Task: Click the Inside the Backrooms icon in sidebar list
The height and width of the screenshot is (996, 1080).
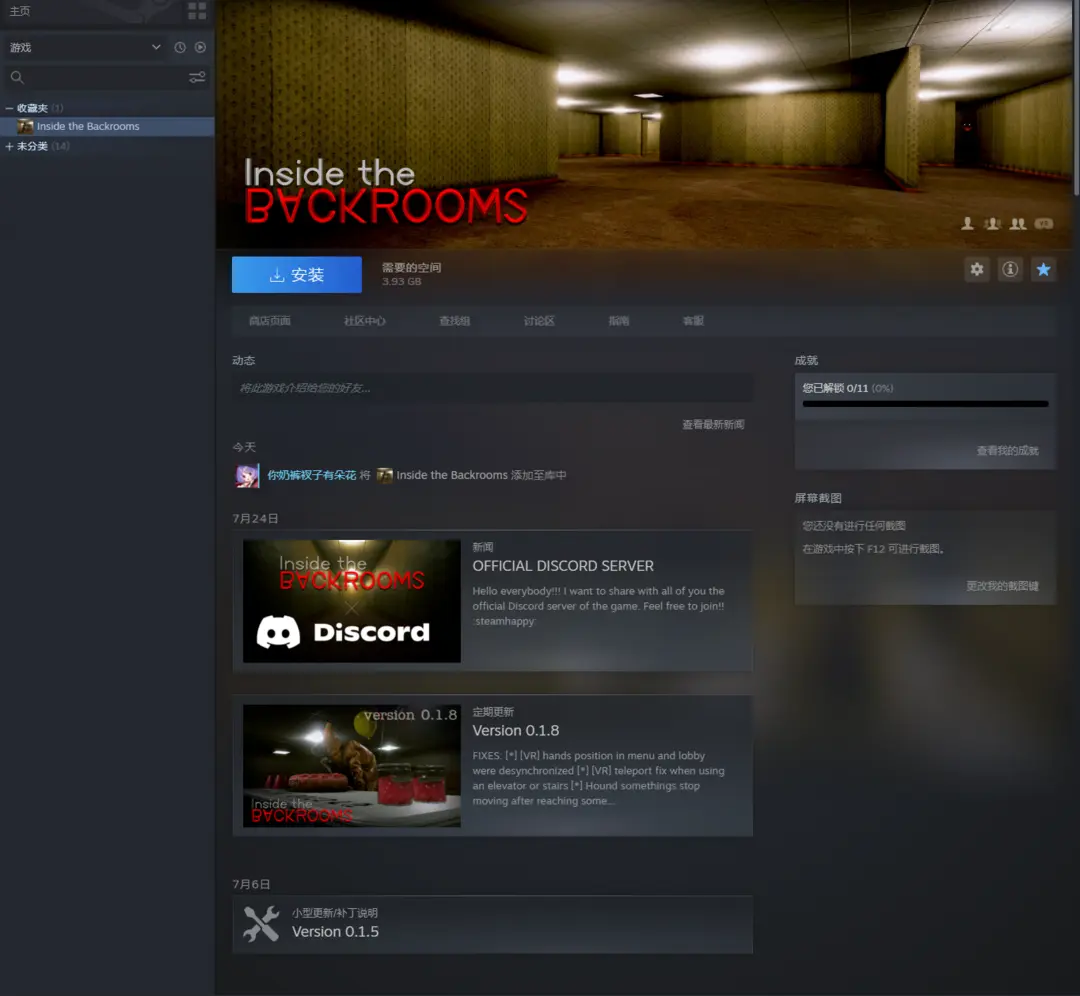Action: 25,127
